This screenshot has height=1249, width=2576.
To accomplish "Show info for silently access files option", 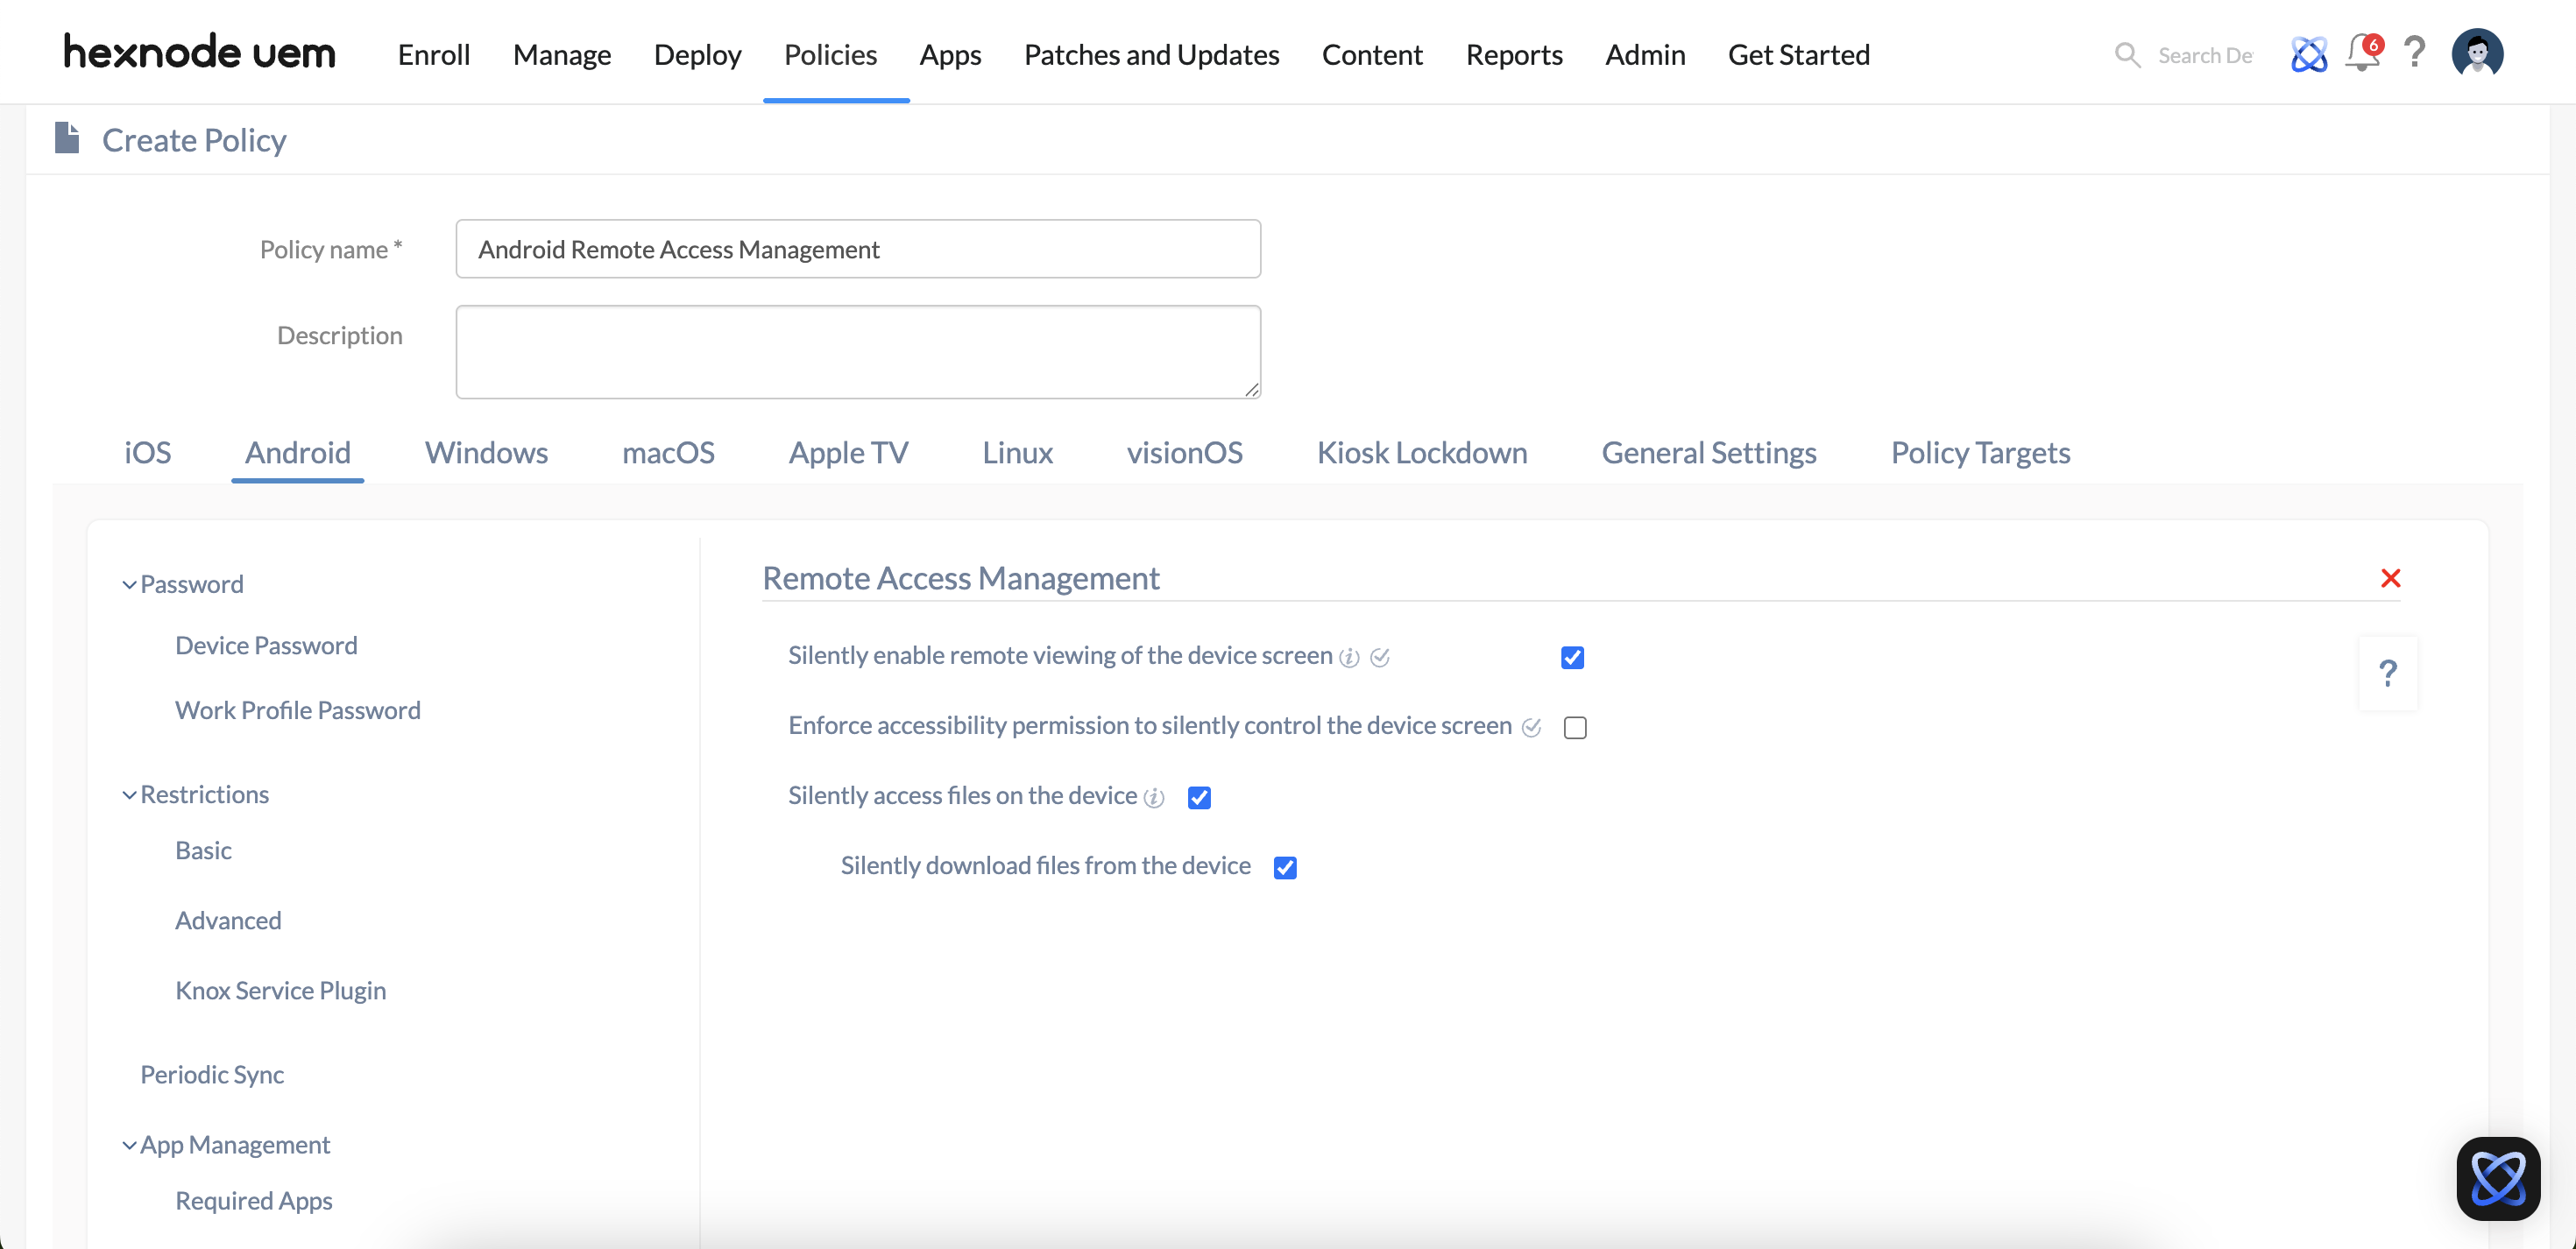I will (x=1154, y=797).
